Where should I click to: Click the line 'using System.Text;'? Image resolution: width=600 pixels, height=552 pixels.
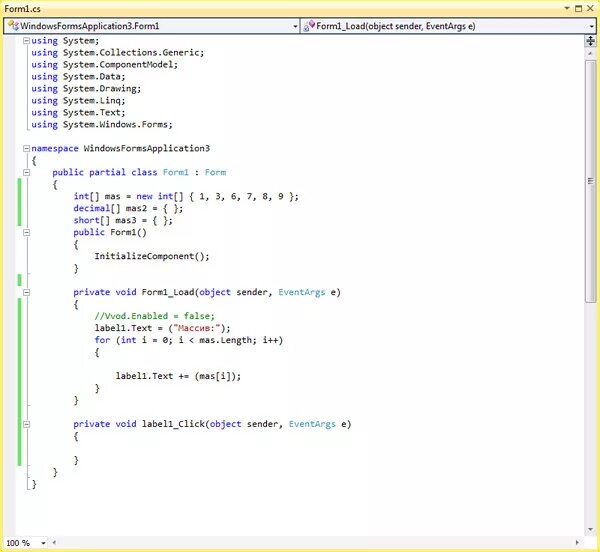click(x=78, y=112)
